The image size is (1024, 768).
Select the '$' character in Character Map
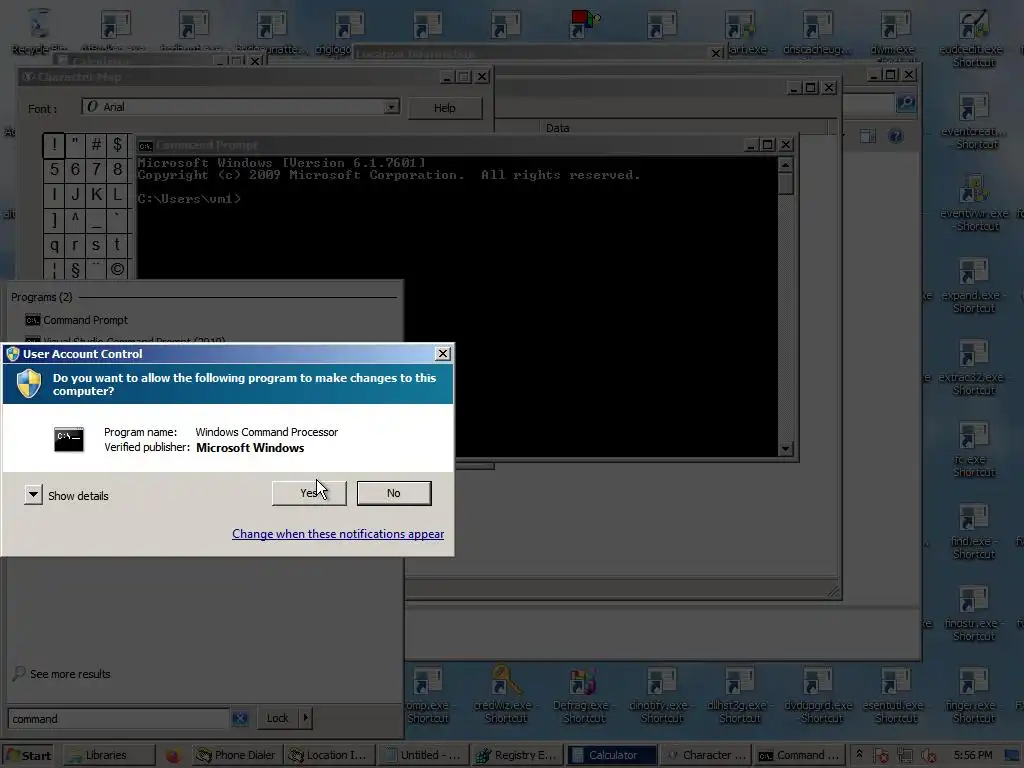click(118, 144)
